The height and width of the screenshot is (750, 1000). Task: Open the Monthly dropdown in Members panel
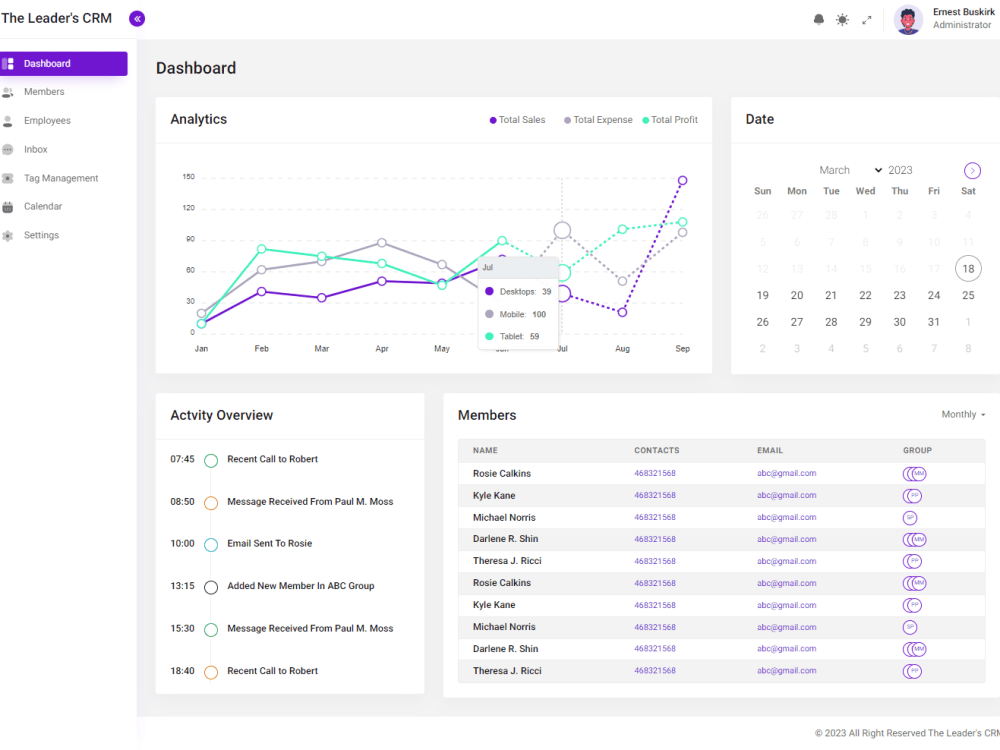pos(961,414)
